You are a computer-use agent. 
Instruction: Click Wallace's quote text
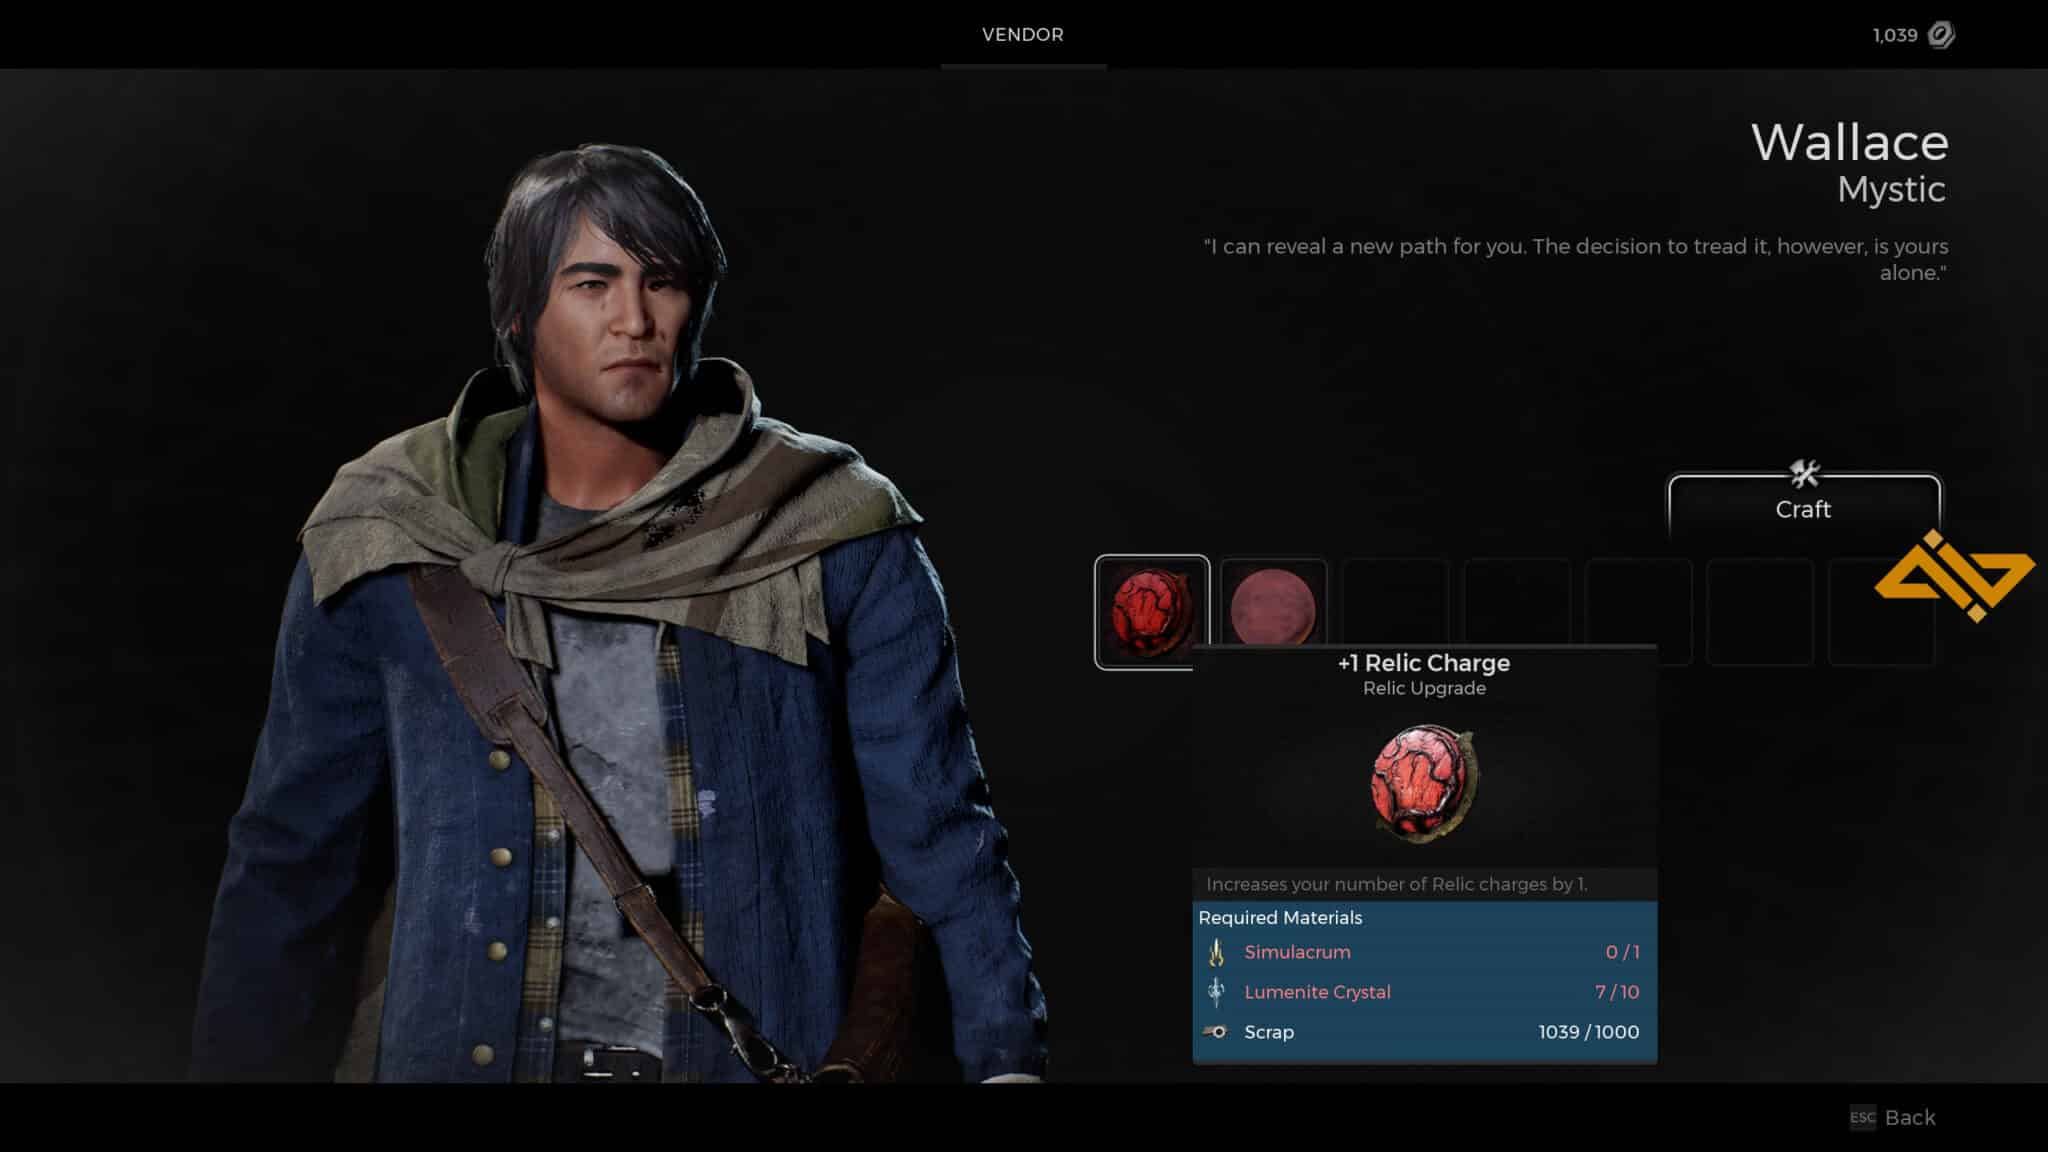[x=1575, y=259]
